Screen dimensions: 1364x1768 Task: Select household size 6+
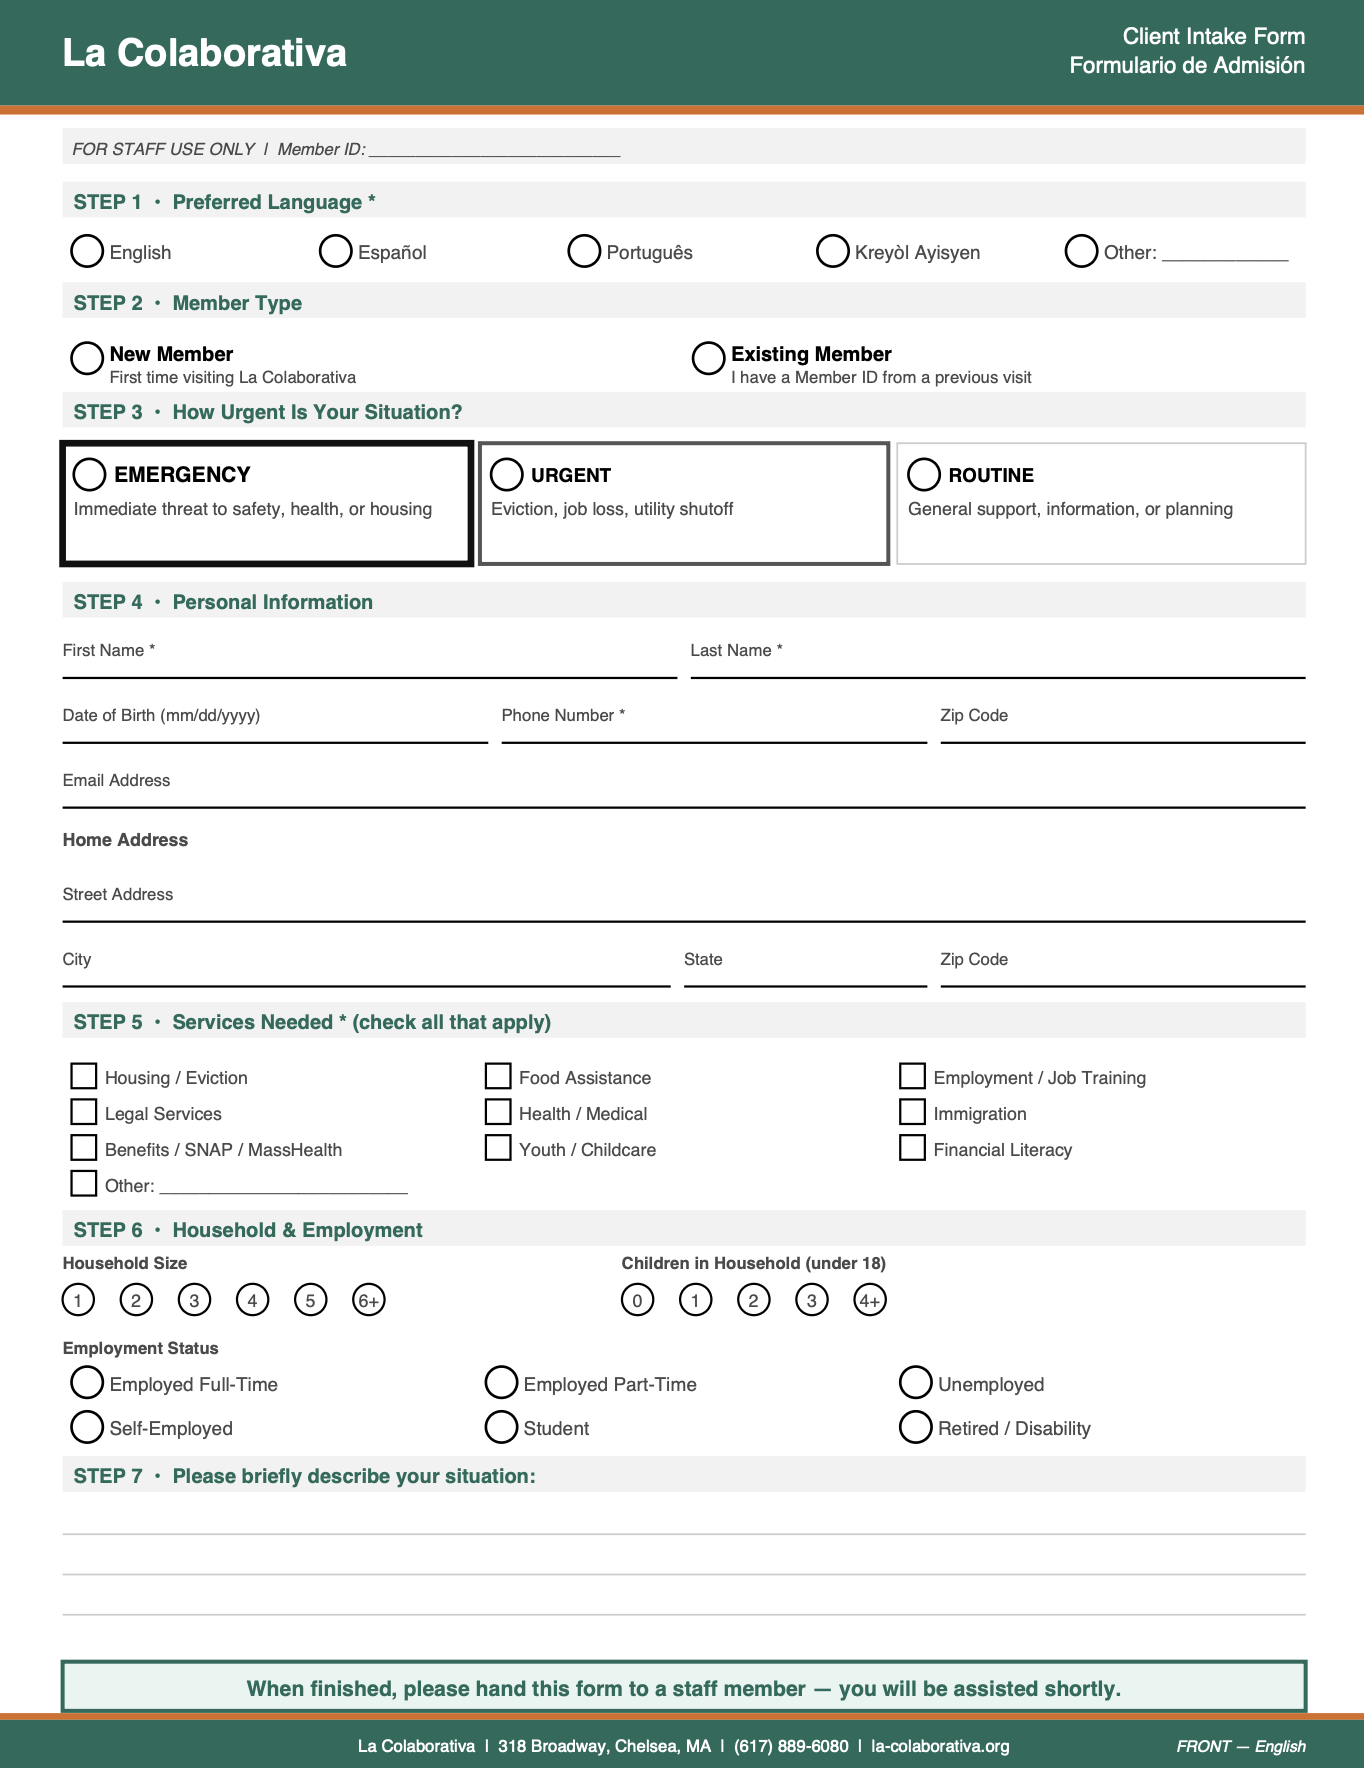(369, 1300)
